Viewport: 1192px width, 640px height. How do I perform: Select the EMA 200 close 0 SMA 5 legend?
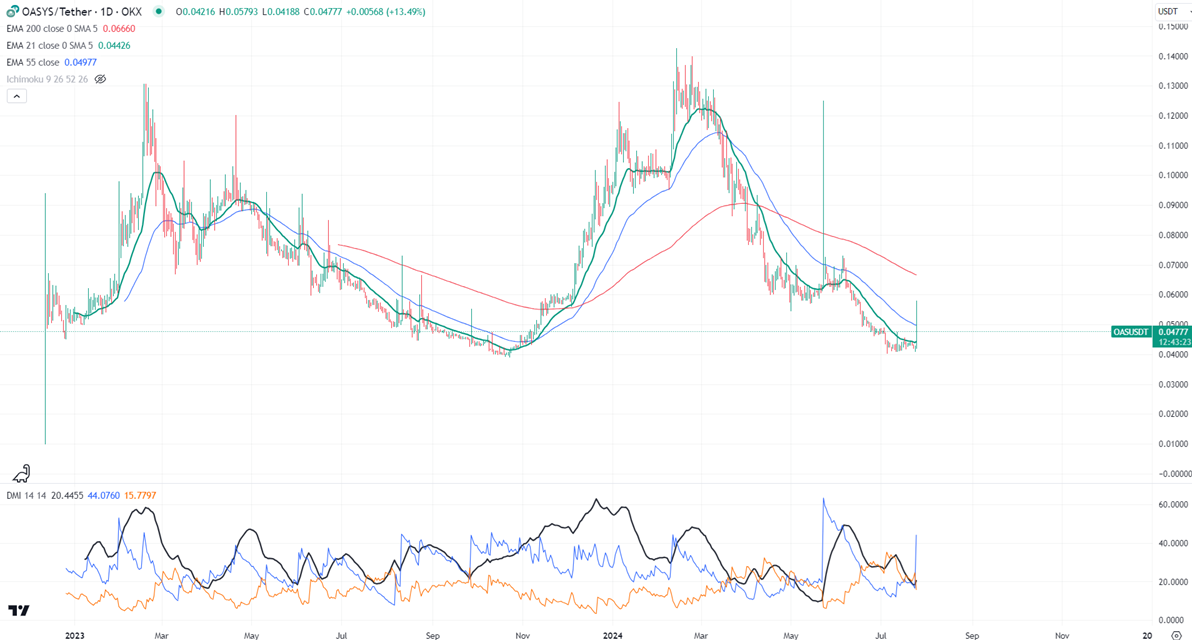click(x=52, y=29)
